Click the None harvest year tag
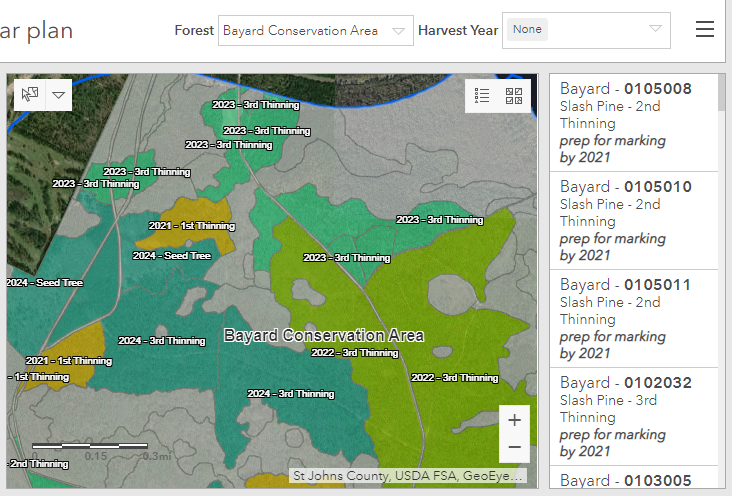The height and width of the screenshot is (496, 732). pyautogui.click(x=527, y=29)
